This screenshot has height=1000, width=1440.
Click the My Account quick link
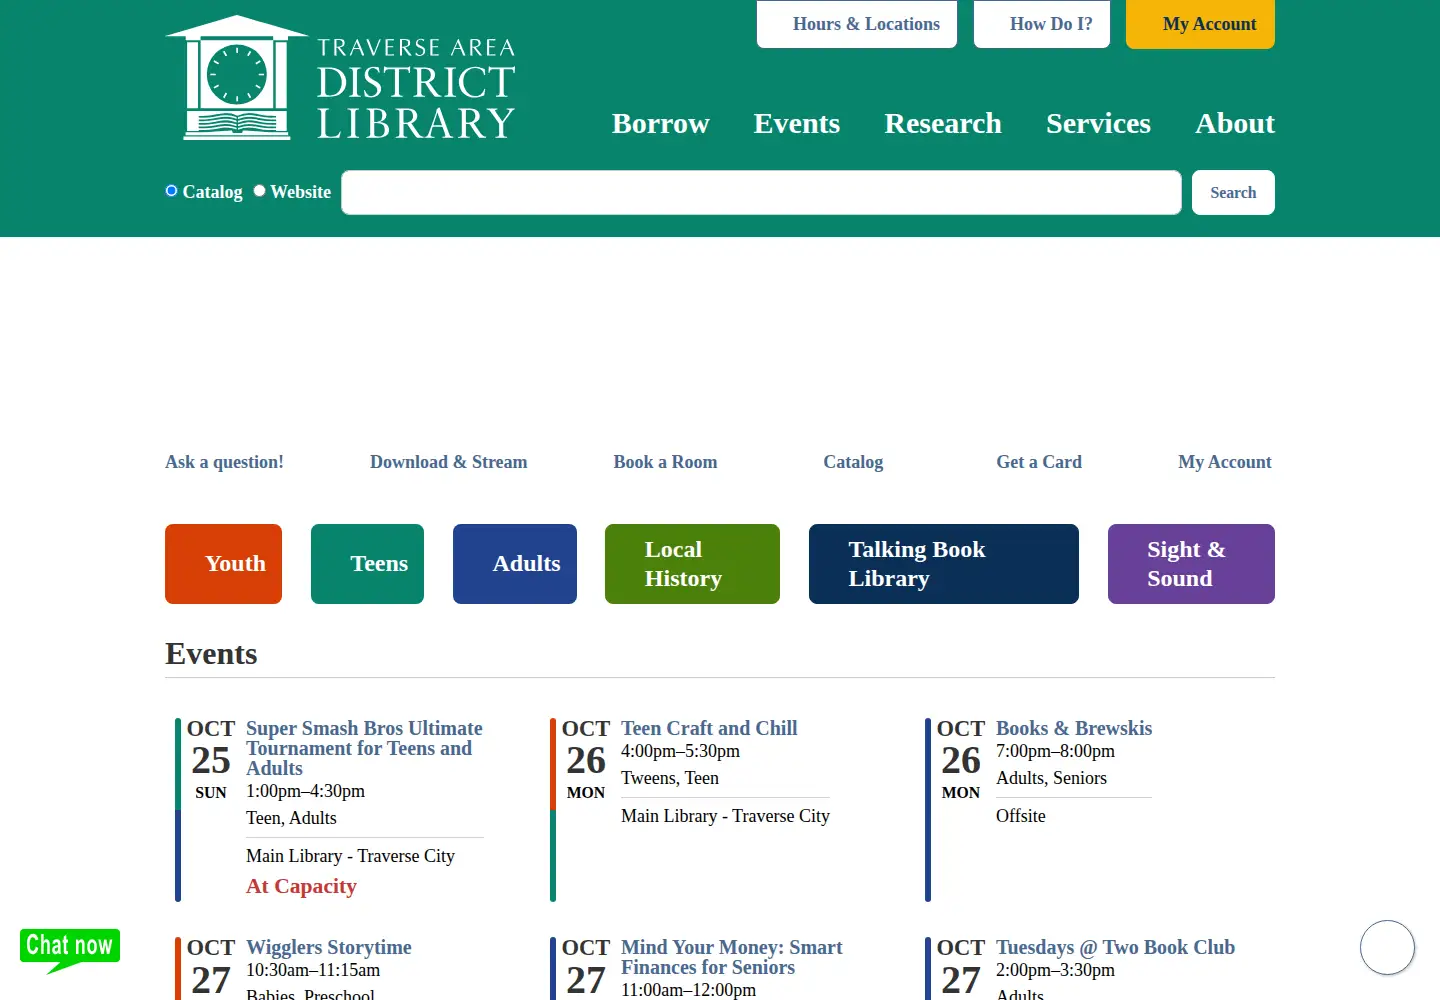(x=1225, y=462)
